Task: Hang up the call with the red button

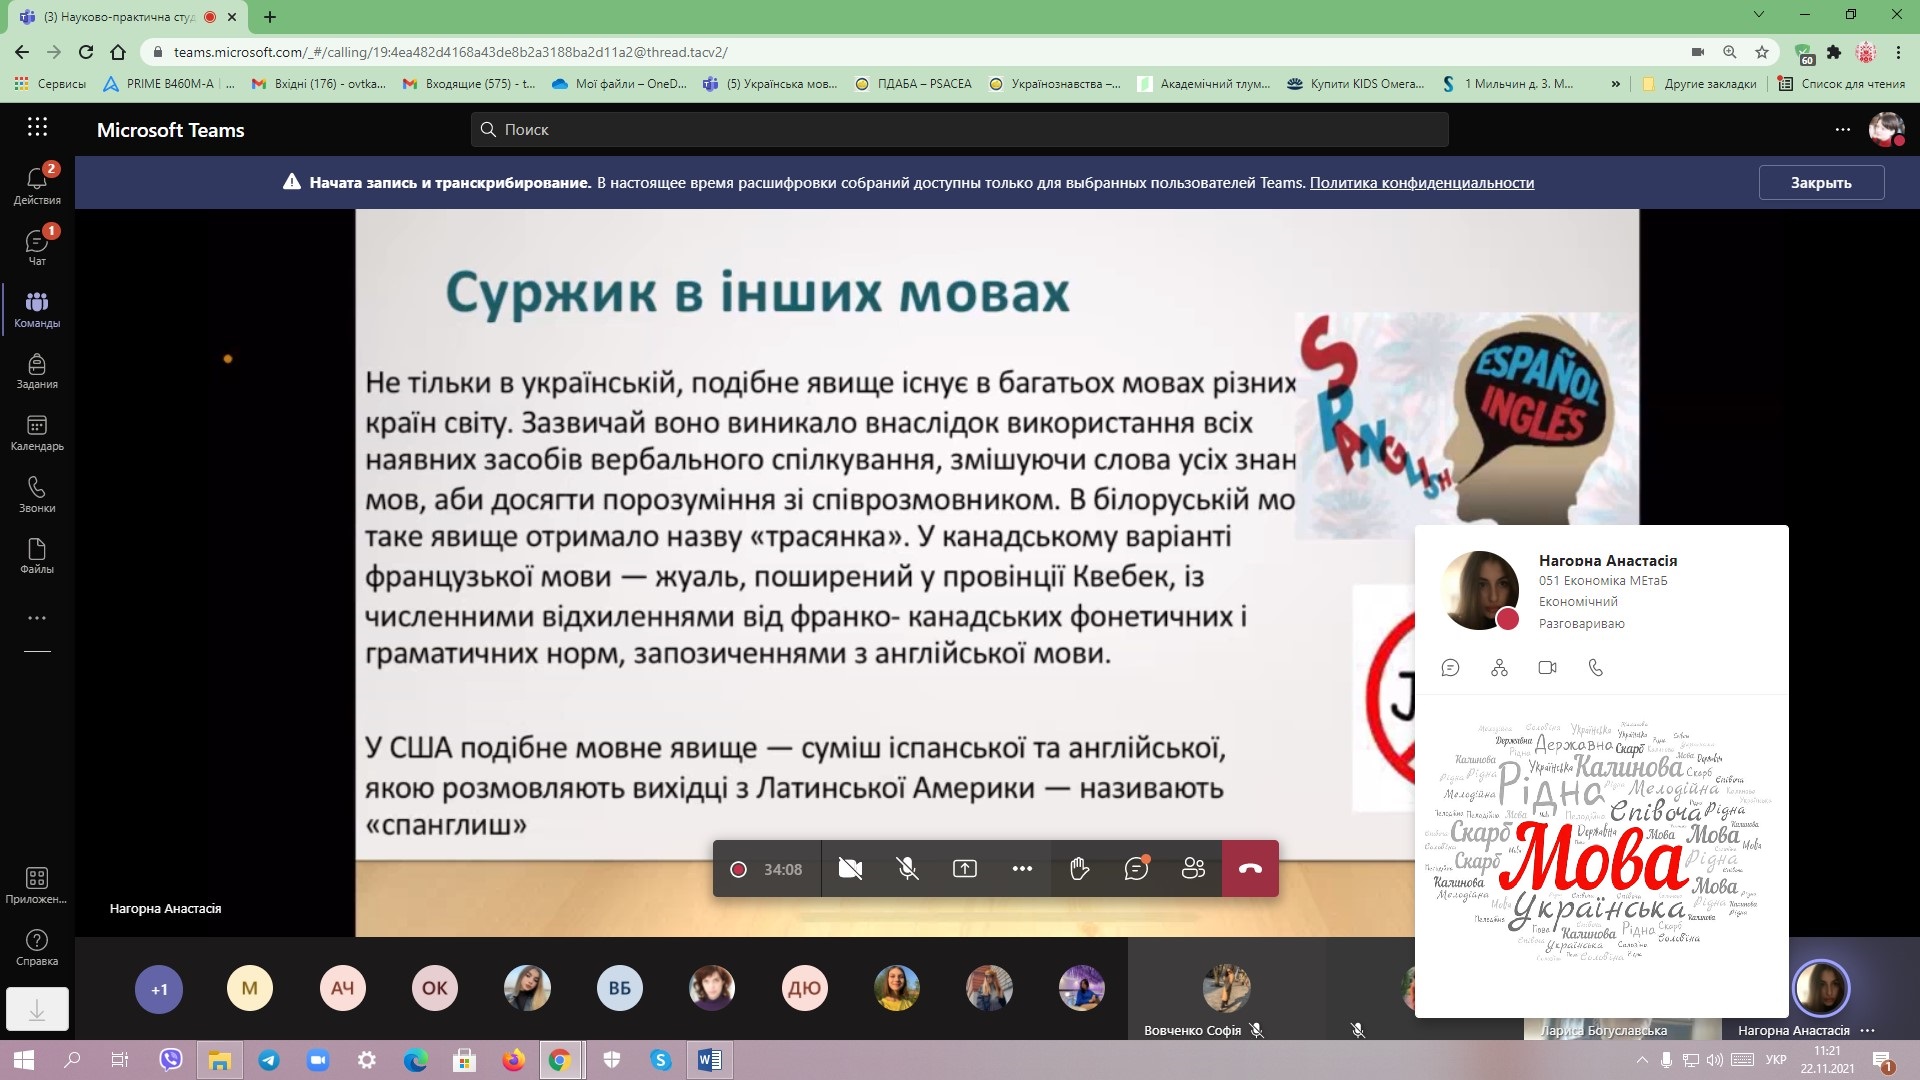Action: tap(1250, 869)
